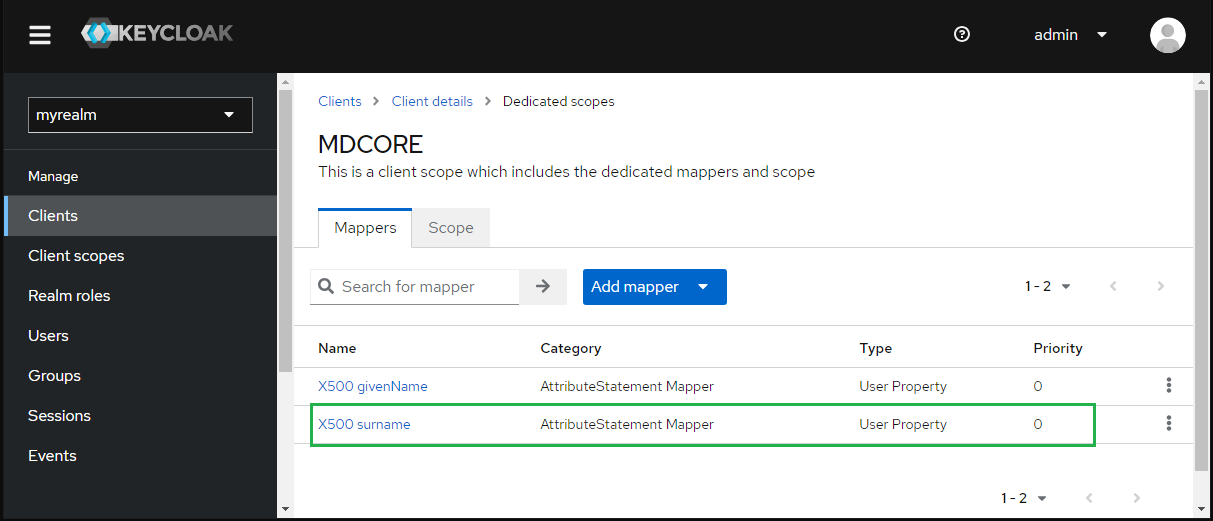Open kebab menu for X500 surname
The width and height of the screenshot is (1213, 521).
click(1168, 424)
